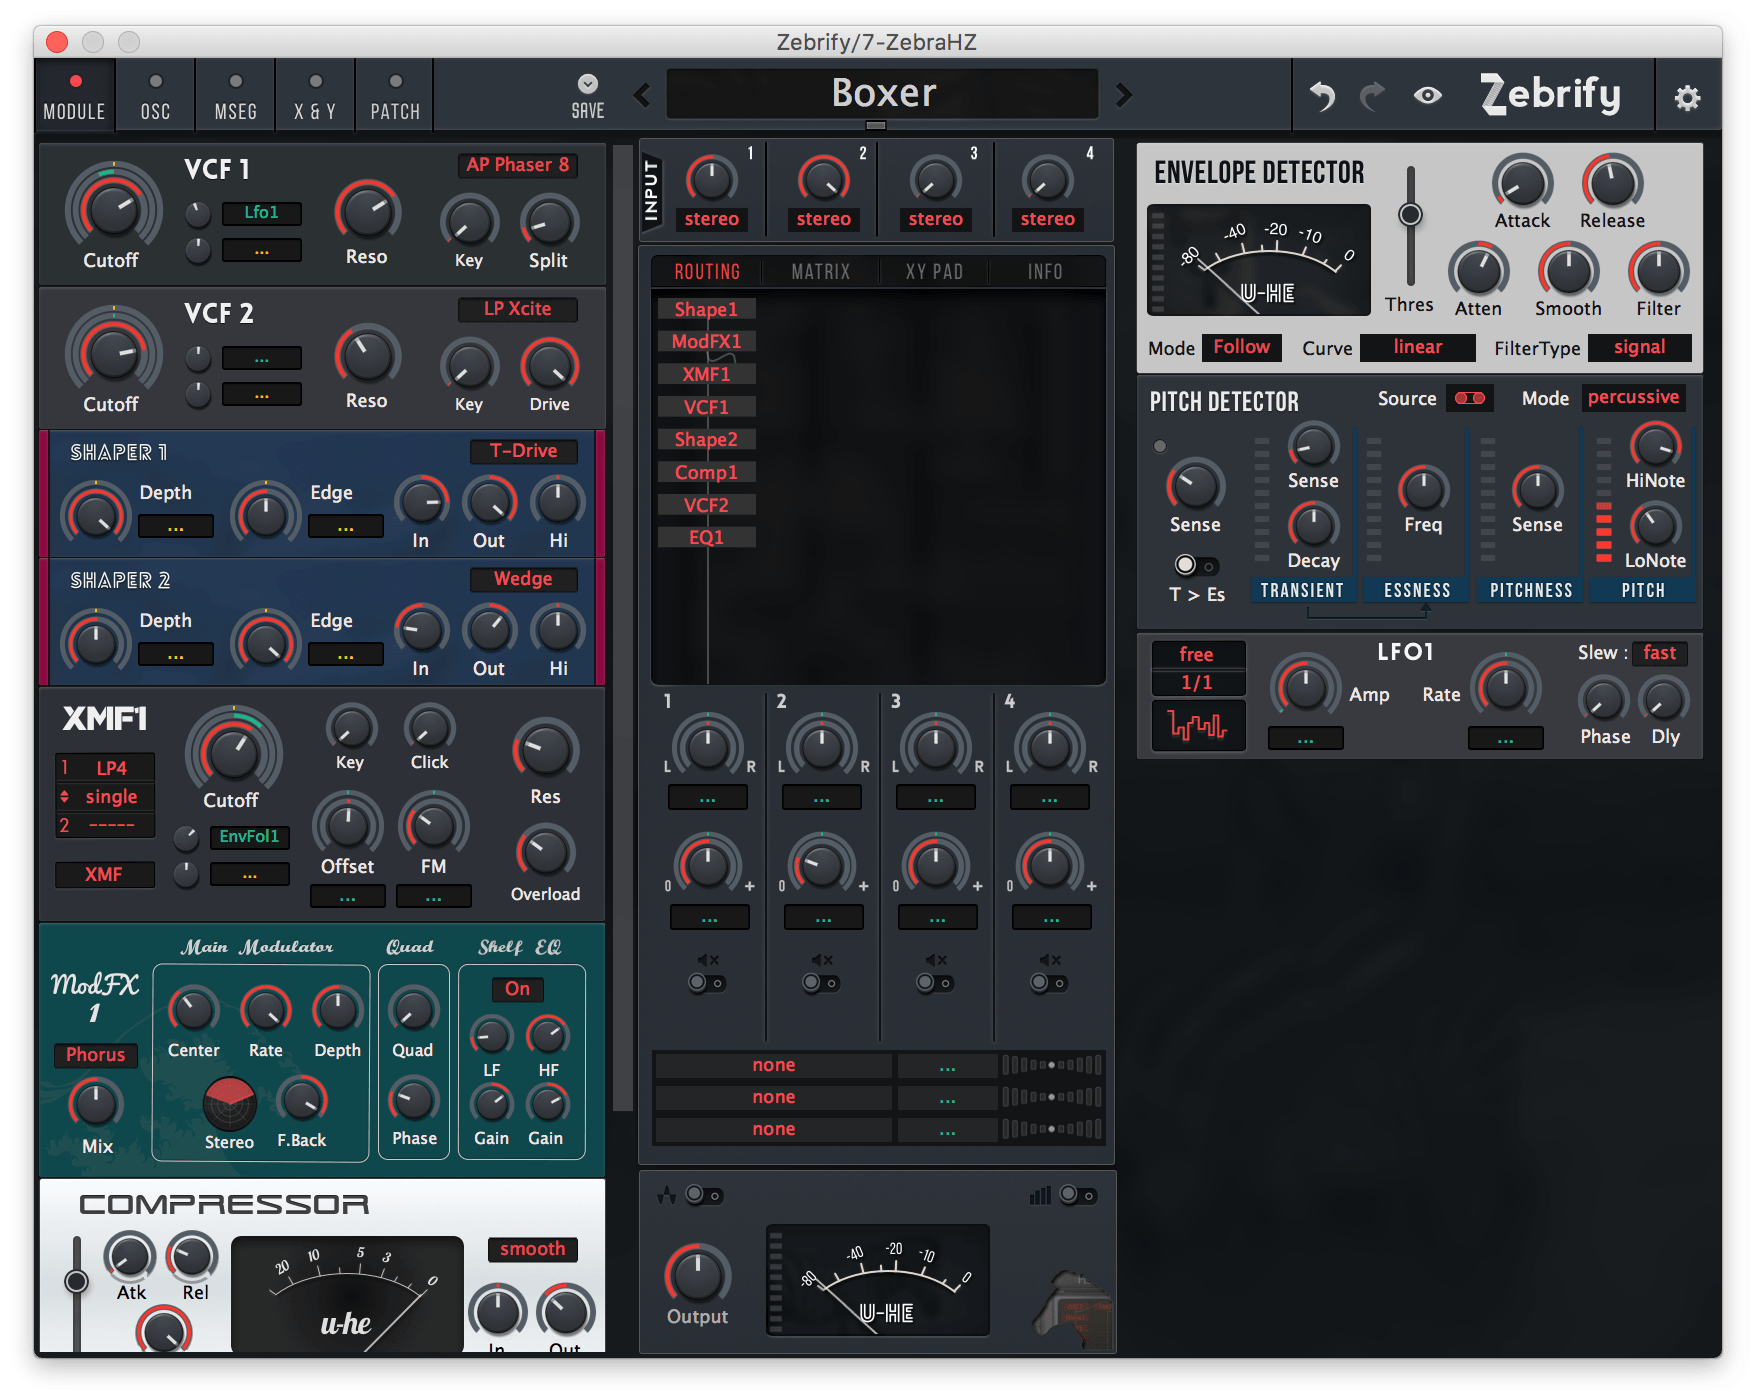Open the Envelope Detector Mode Follow dropdown
Viewport: 1756px width, 1400px height.
(1241, 347)
